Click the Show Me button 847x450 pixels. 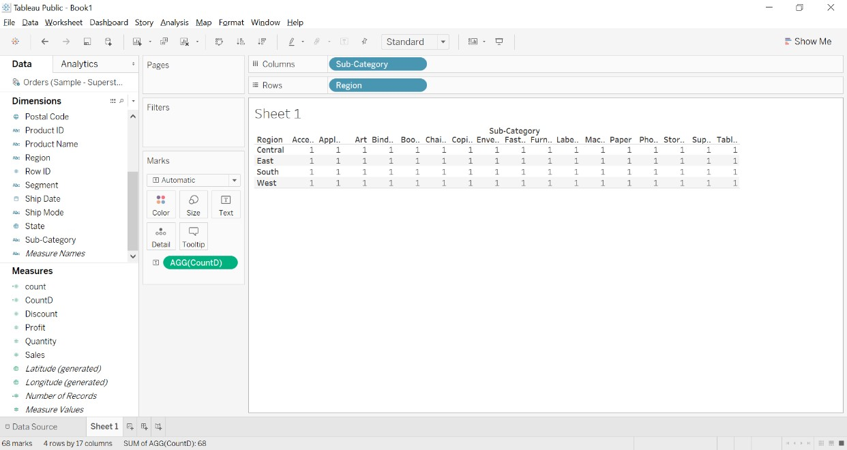tap(808, 42)
